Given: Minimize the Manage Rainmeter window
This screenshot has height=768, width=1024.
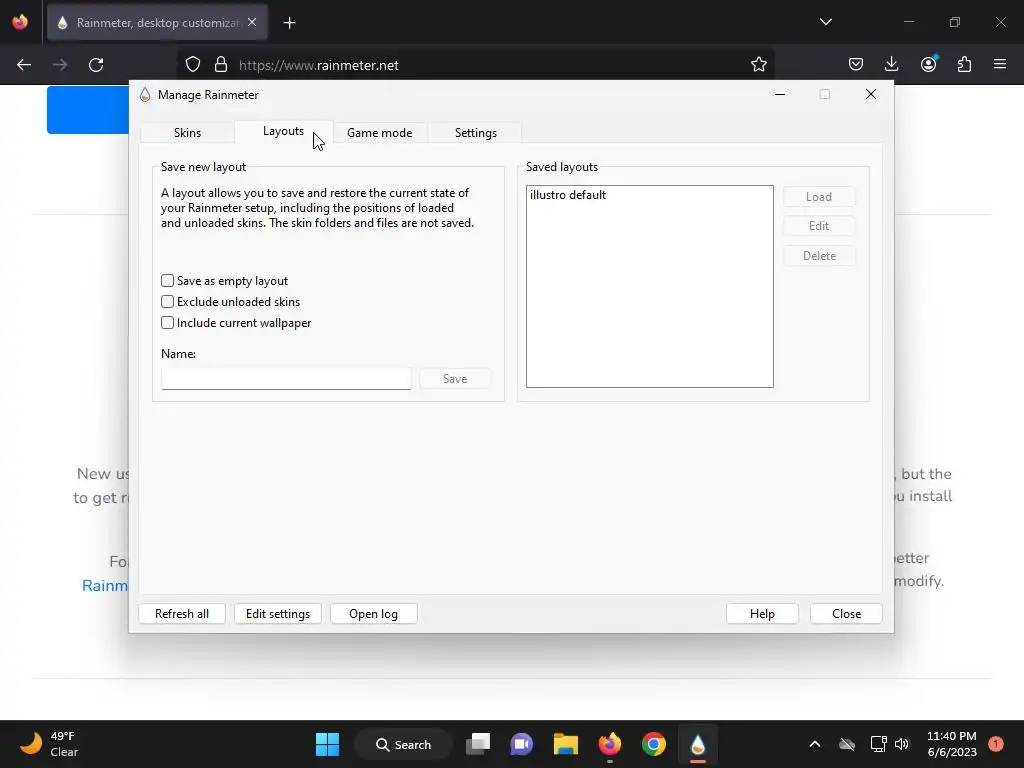Looking at the screenshot, I should coord(780,95).
